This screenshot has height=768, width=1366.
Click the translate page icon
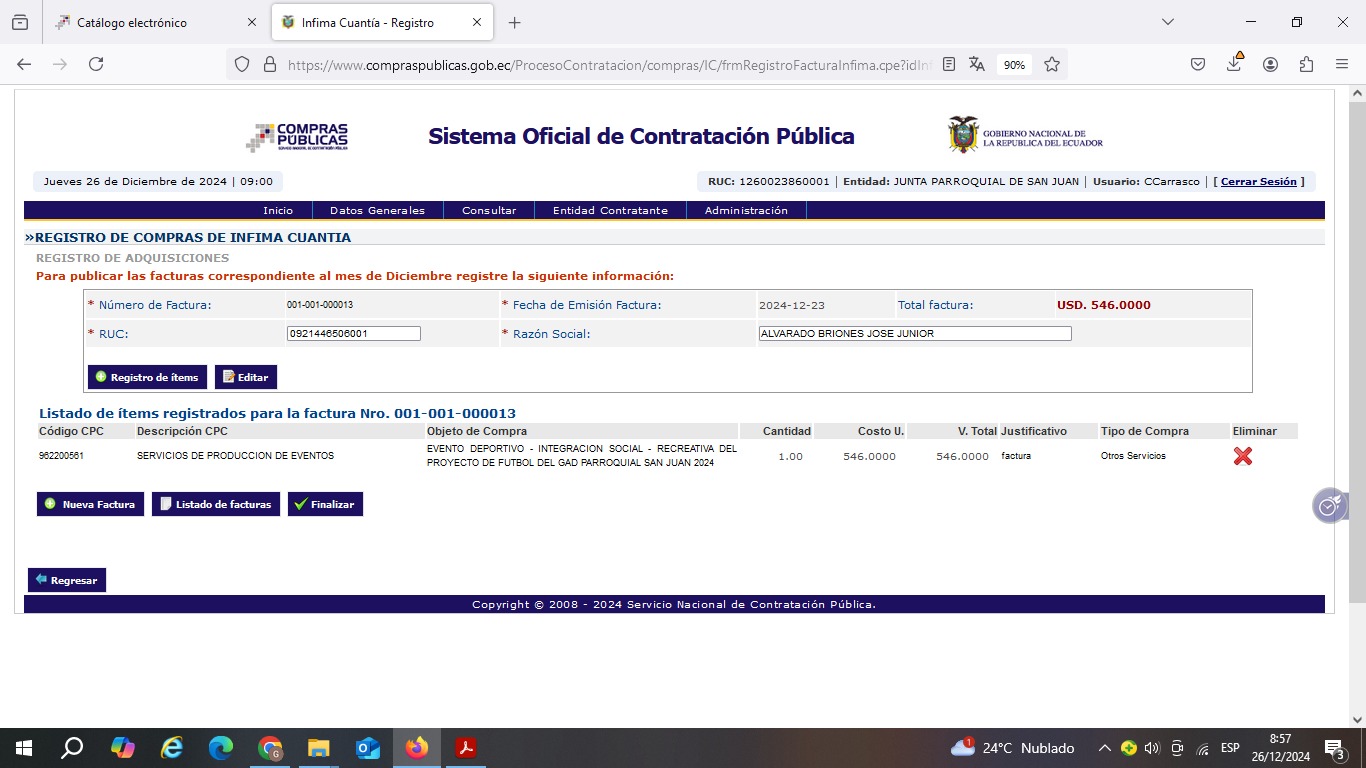click(977, 64)
